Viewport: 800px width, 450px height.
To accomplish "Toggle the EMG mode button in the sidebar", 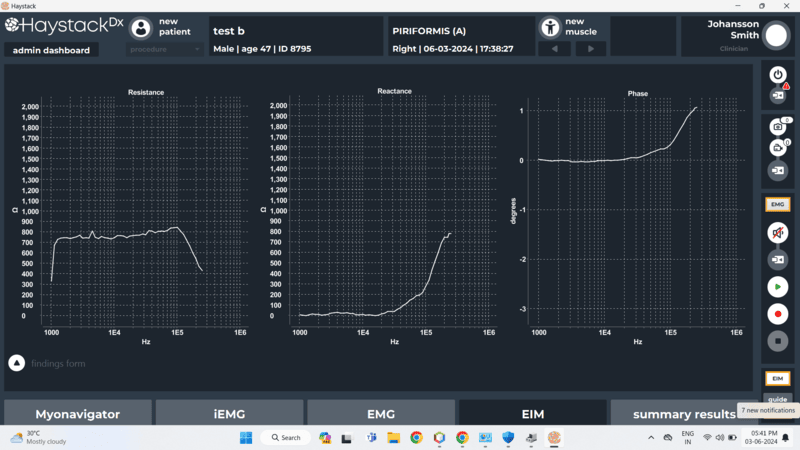I will click(777, 204).
